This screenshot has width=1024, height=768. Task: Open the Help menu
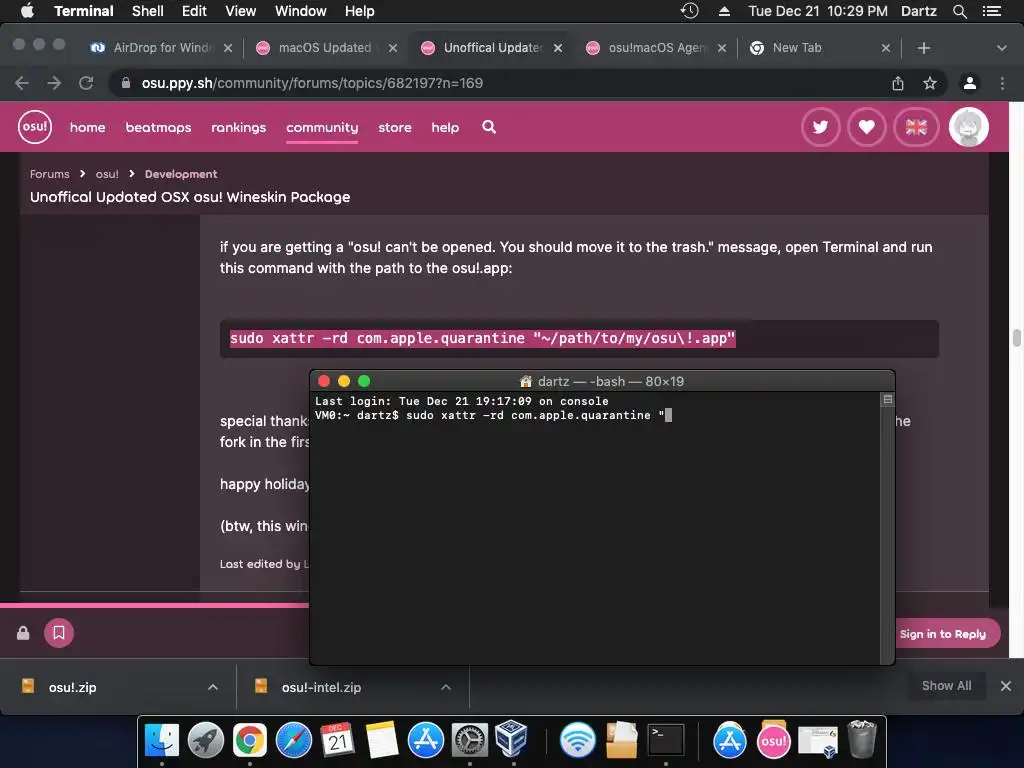359,11
